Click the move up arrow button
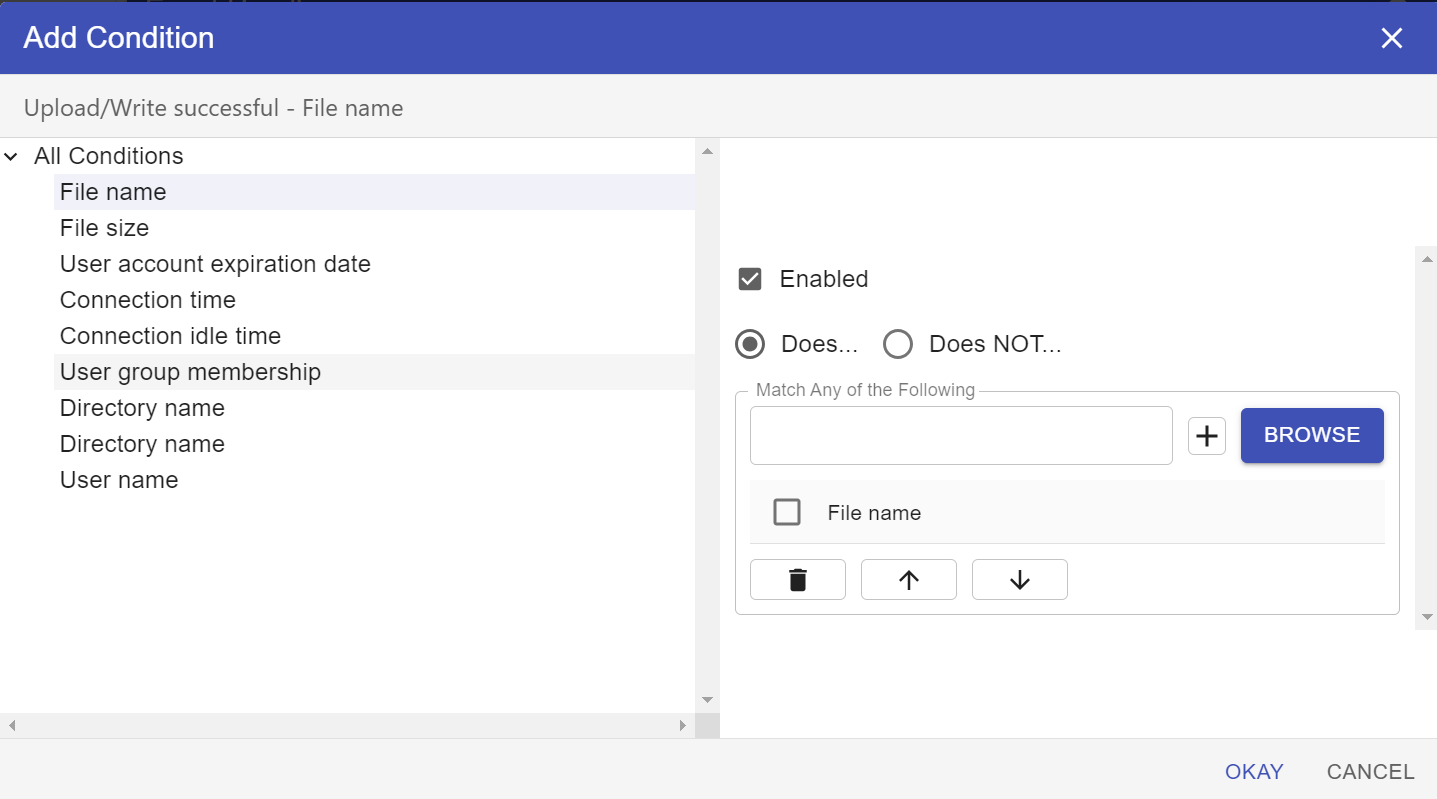 (908, 580)
